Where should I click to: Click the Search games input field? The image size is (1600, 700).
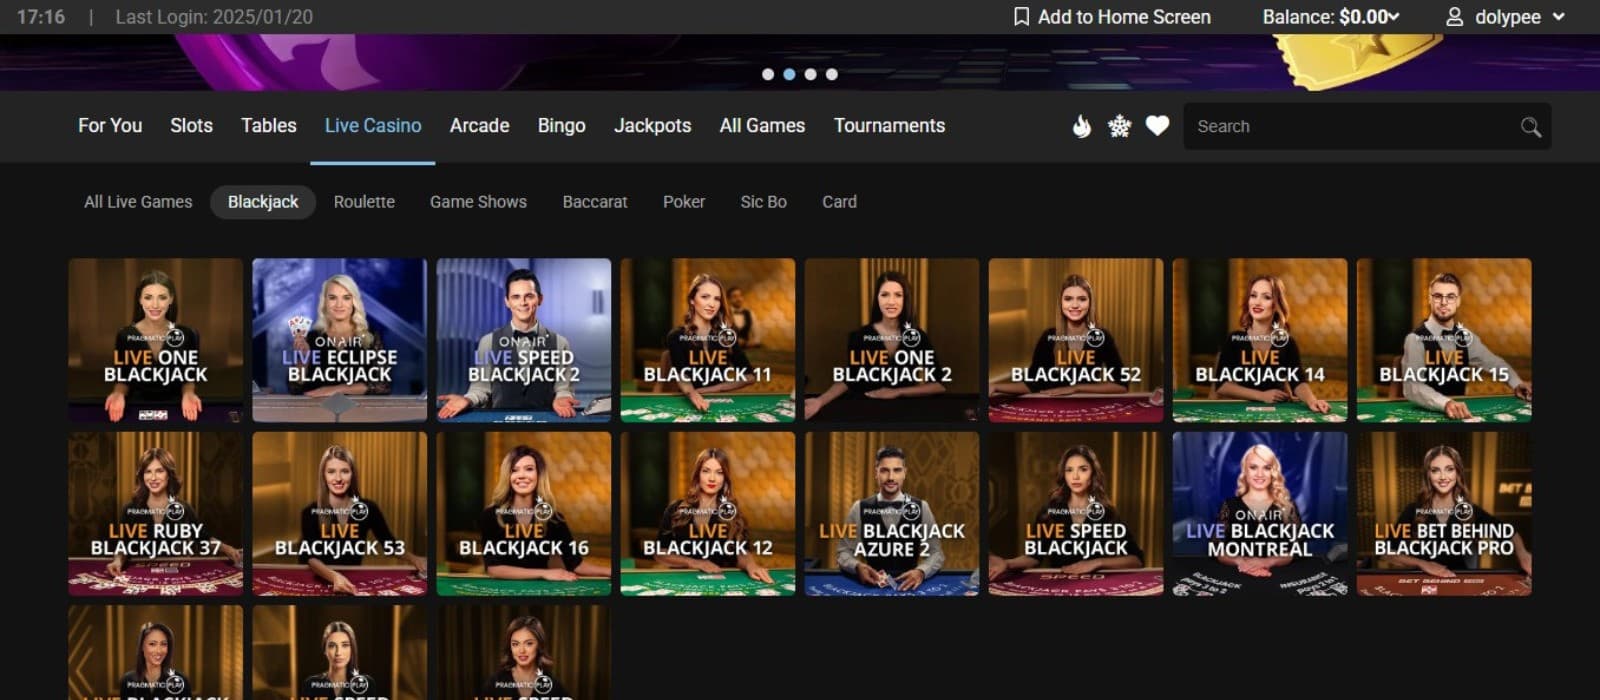click(x=1367, y=126)
